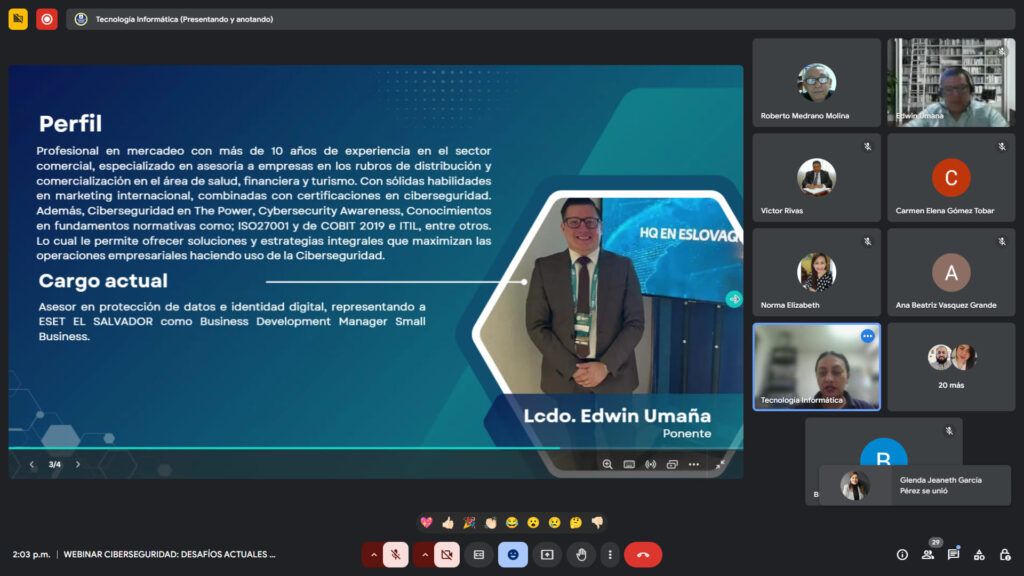The image size is (1024, 576).
Task: Toggle the emoji reactions button
Action: [x=513, y=554]
